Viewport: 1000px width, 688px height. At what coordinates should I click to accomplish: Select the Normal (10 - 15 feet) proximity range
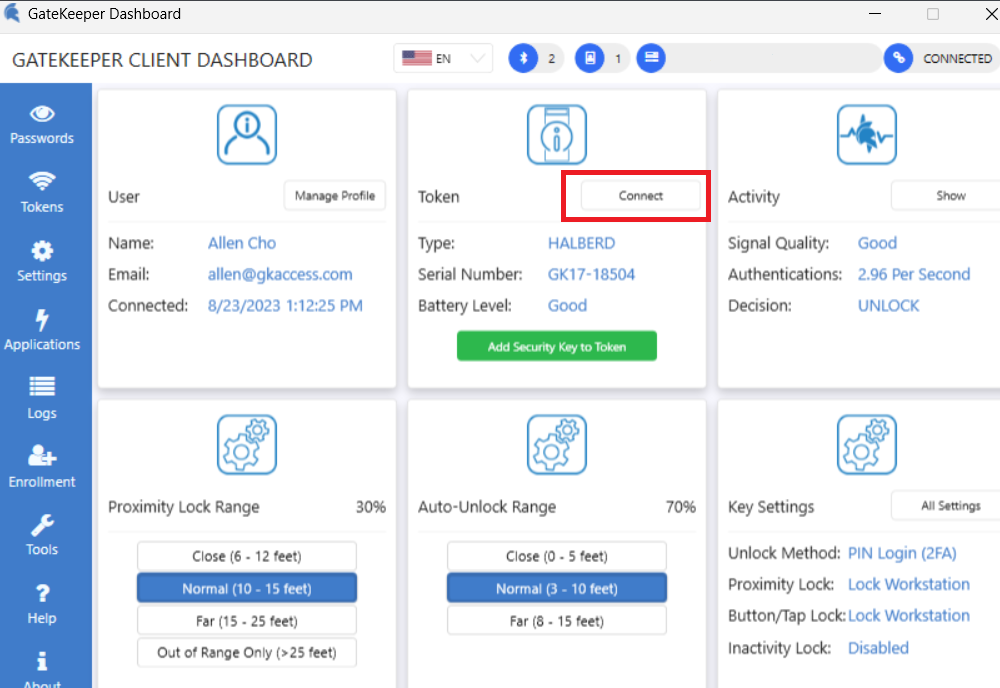pos(246,588)
